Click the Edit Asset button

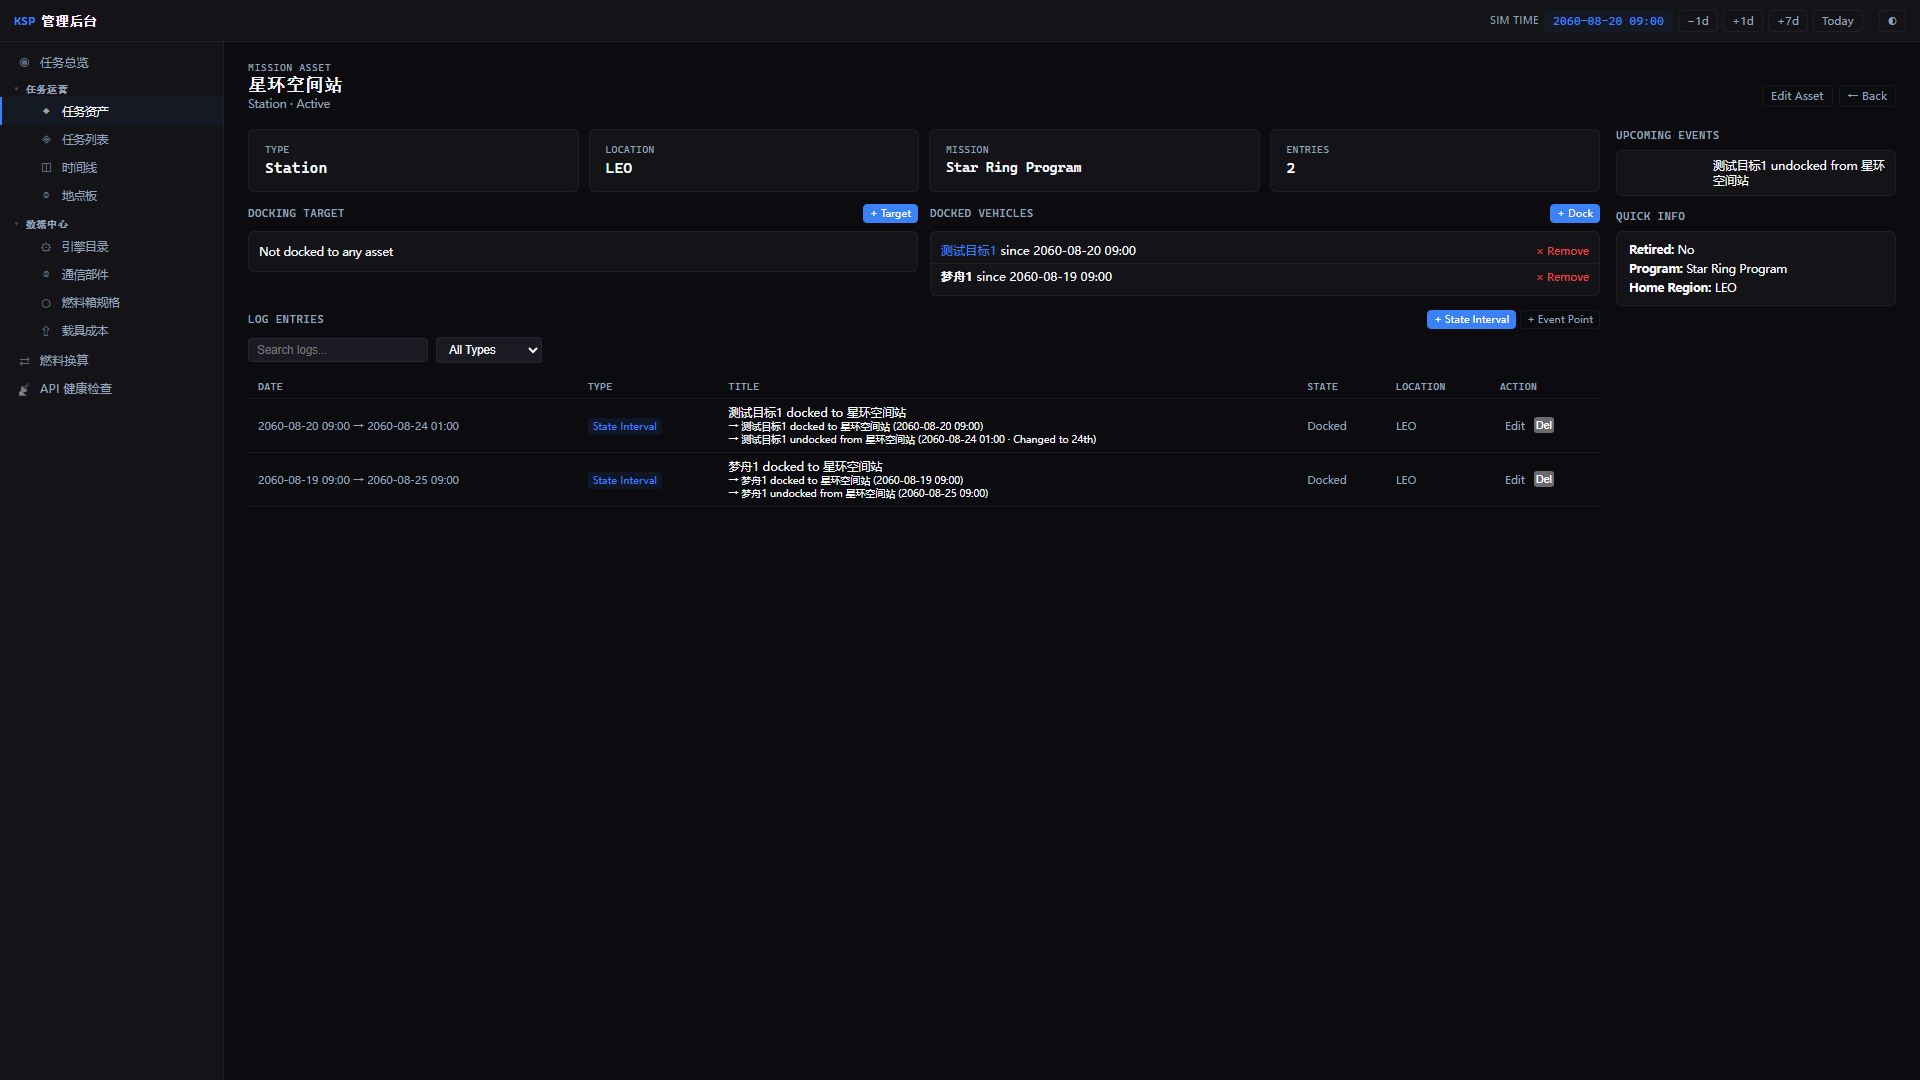click(1797, 96)
